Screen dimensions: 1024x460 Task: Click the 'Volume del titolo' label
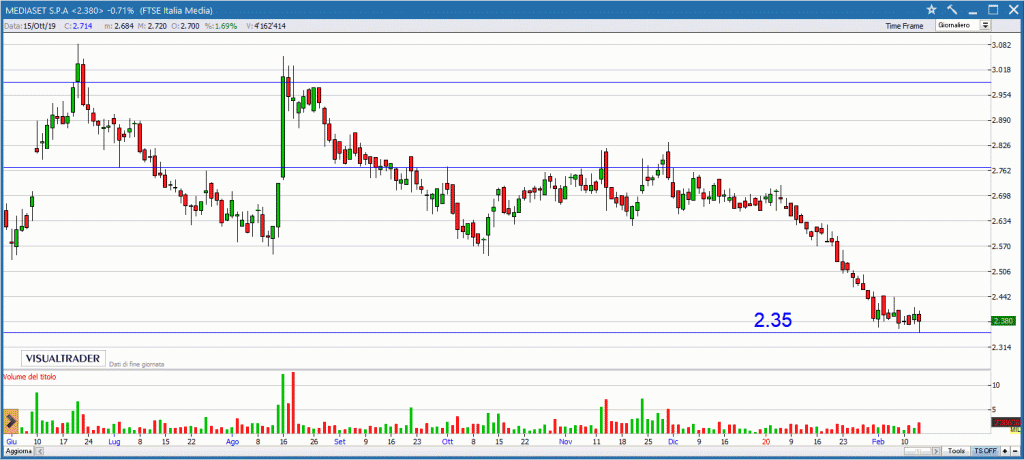[x=30, y=377]
